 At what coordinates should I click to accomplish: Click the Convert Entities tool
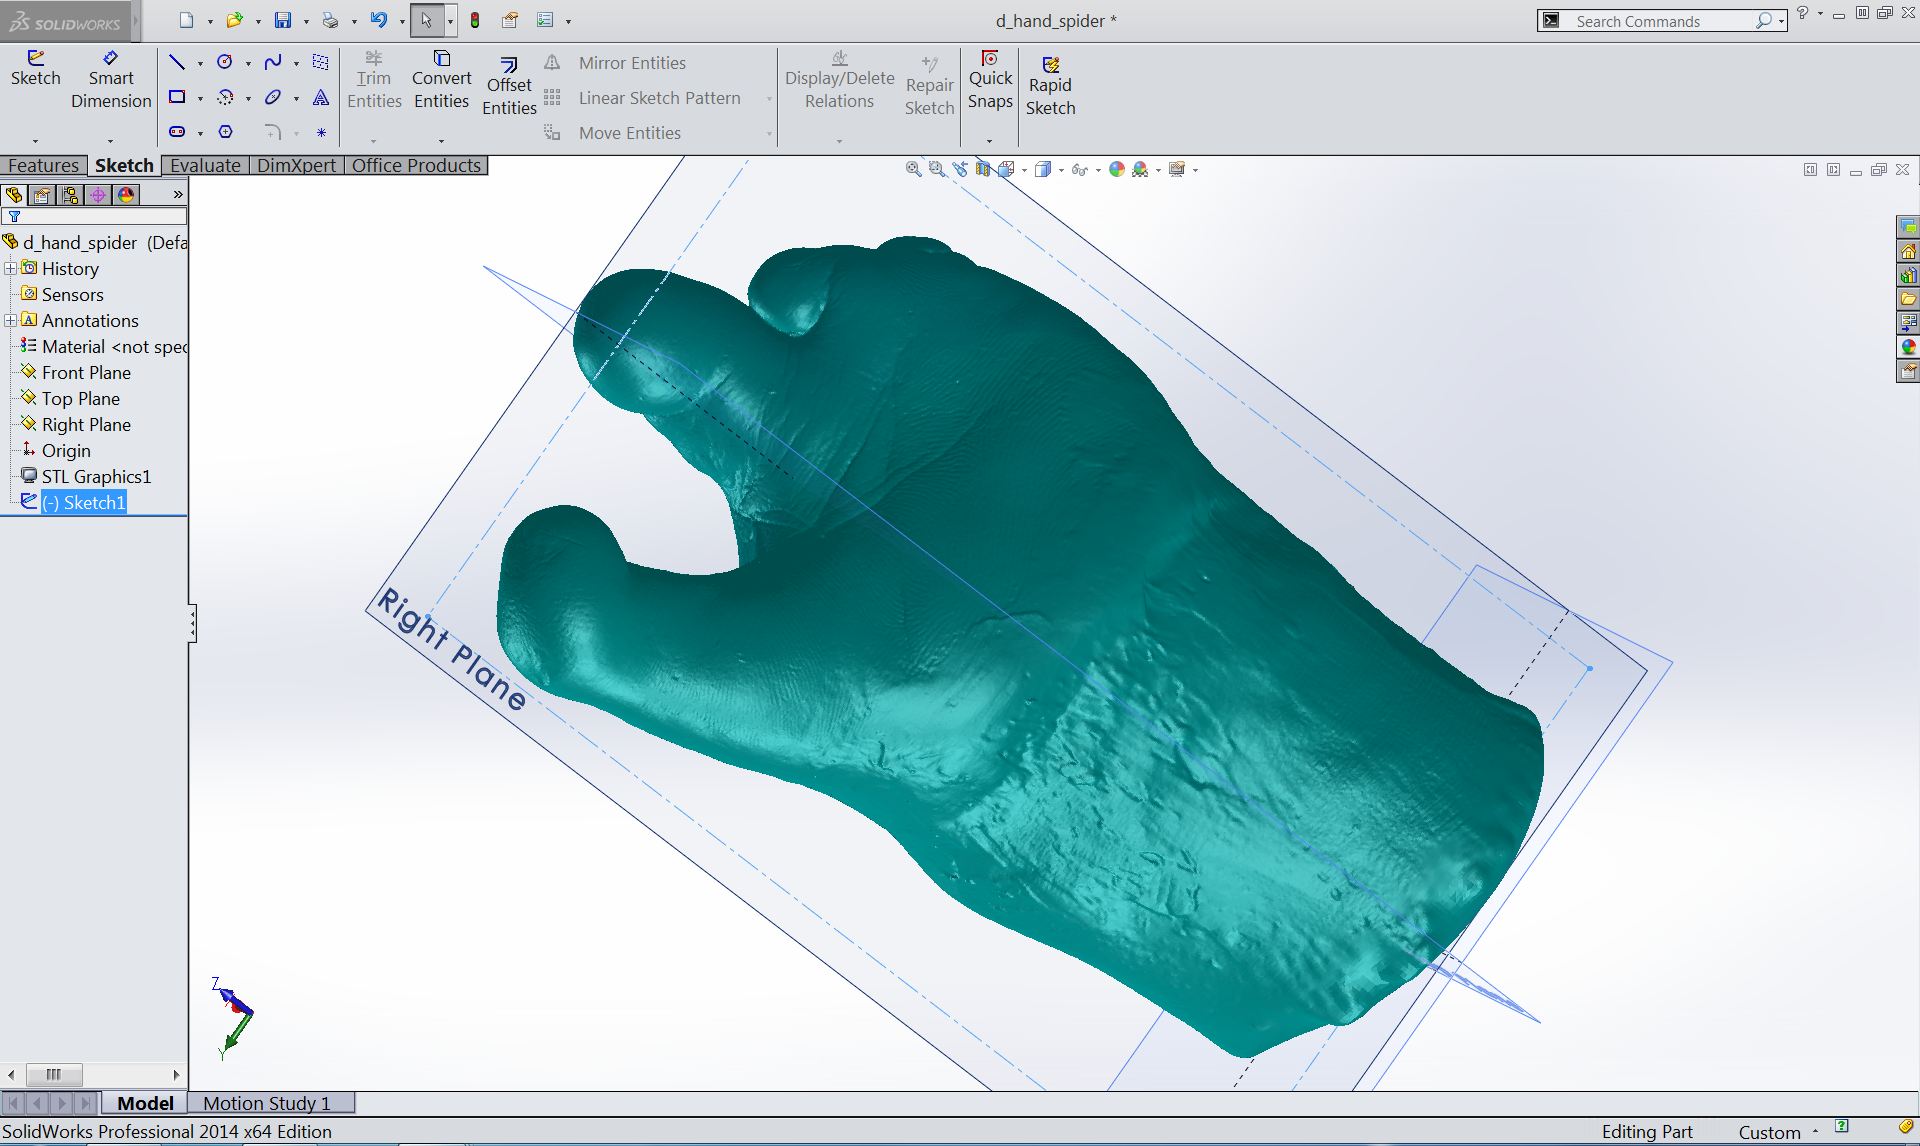[441, 80]
